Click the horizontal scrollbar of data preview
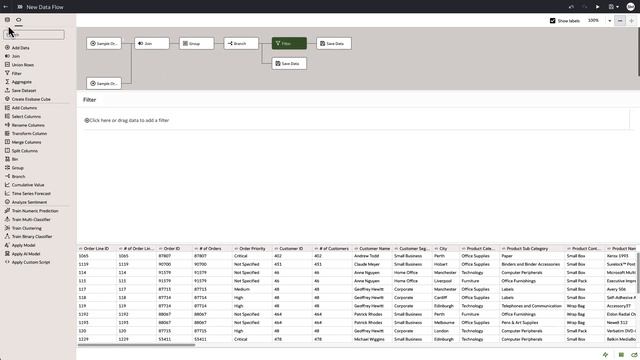Image resolution: width=640 pixels, height=360 pixels. (136, 345)
